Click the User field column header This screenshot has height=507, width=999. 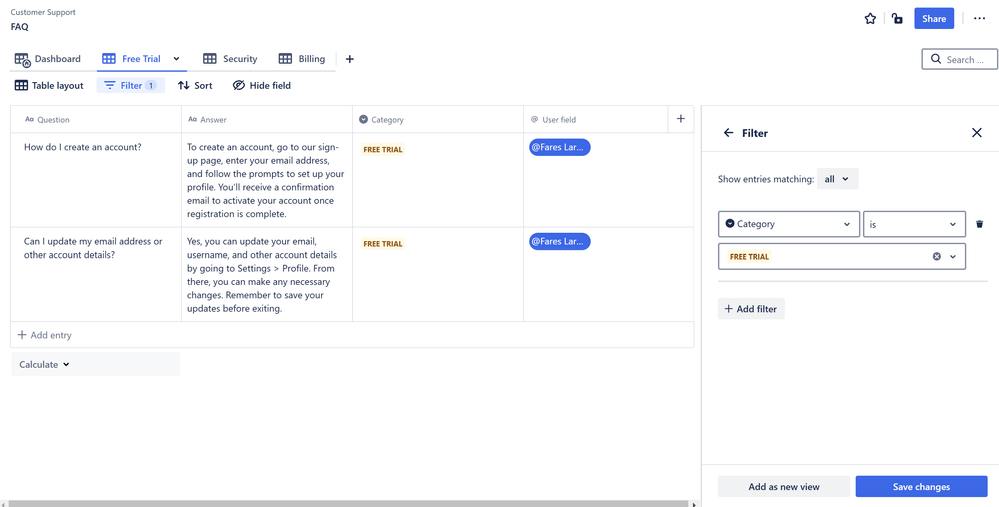click(x=596, y=120)
